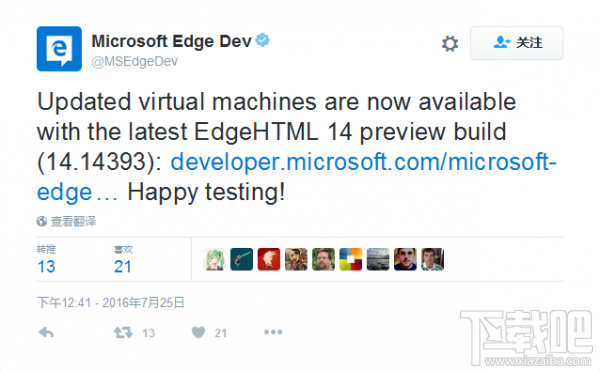This screenshot has width=600, height=371.
Task: Retweet using the retweet icon
Action: (x=123, y=333)
